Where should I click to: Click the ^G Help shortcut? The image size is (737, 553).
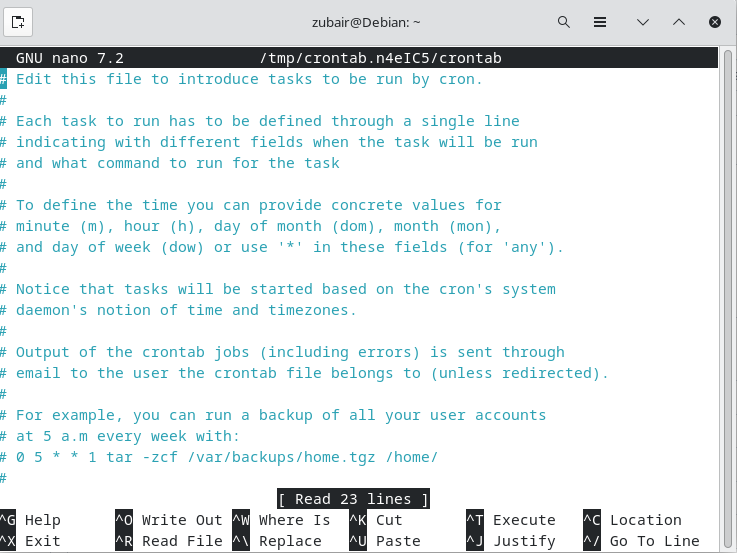[x=31, y=520]
